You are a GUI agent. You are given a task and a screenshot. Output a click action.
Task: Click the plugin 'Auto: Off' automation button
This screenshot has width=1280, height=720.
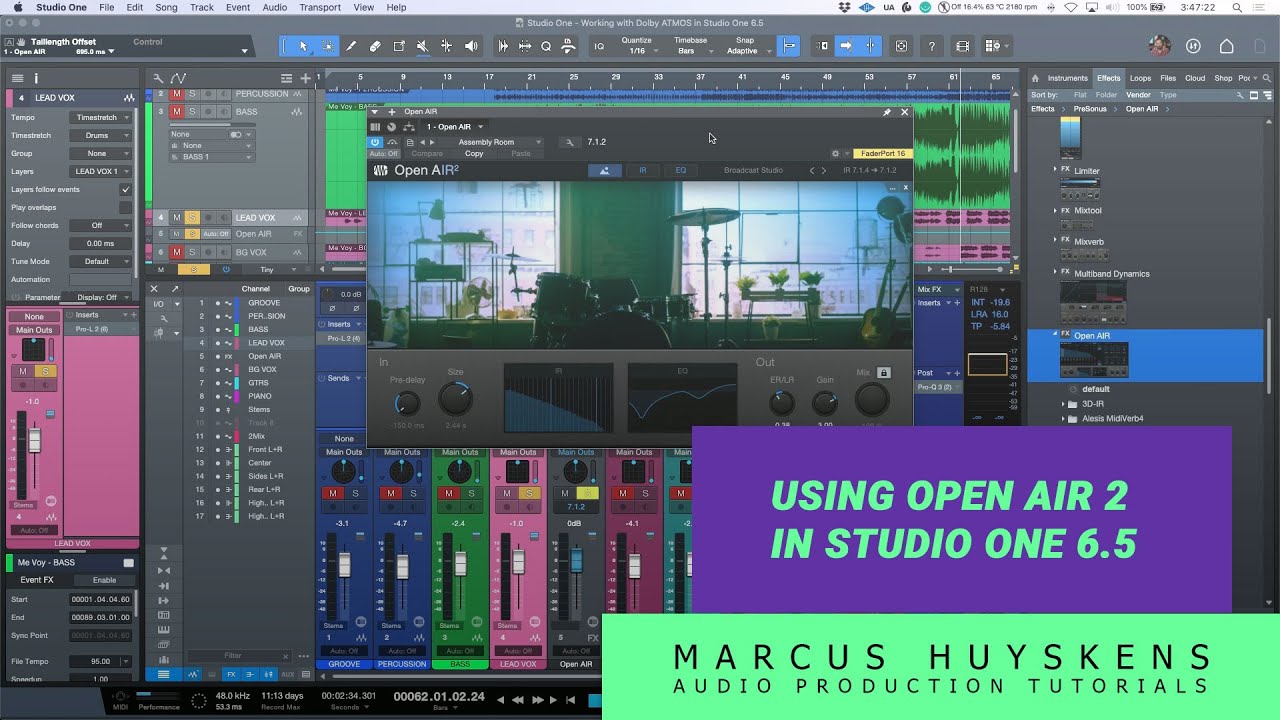384,154
